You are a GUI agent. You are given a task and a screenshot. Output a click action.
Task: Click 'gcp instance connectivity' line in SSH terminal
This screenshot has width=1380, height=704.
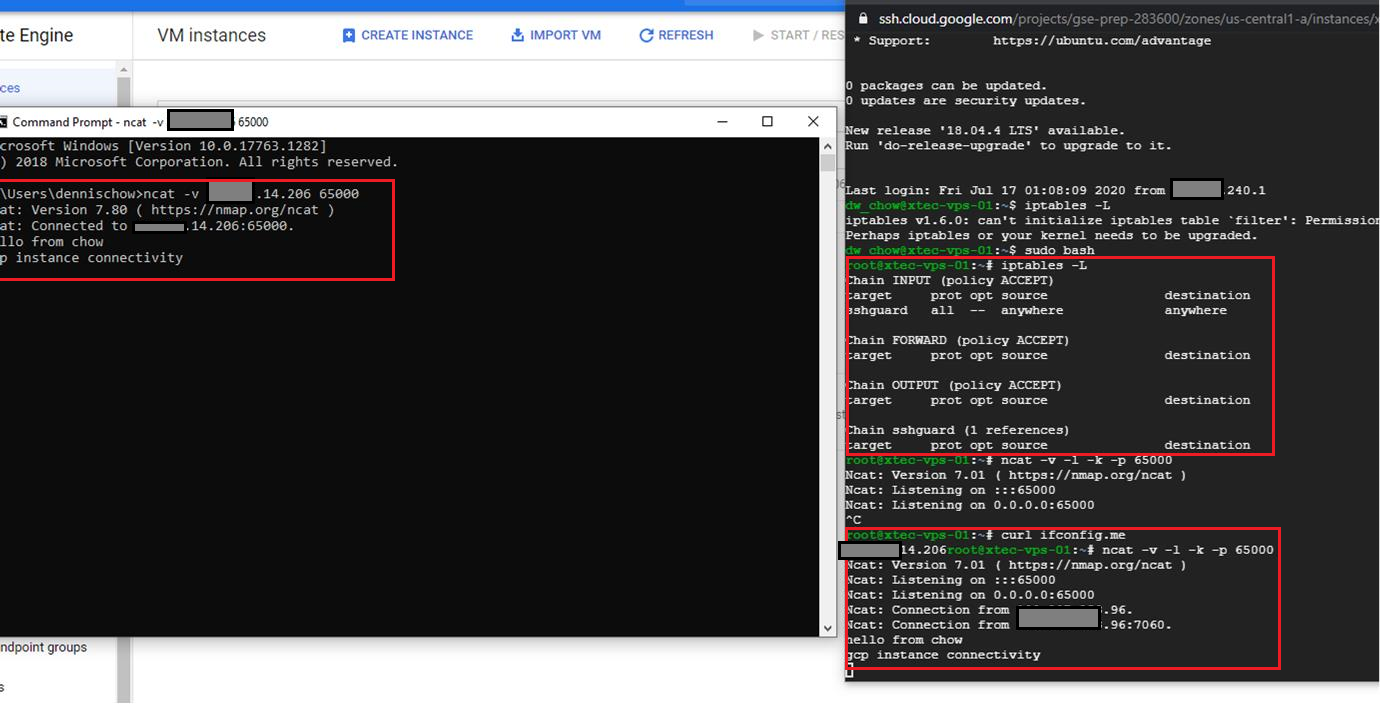(943, 655)
